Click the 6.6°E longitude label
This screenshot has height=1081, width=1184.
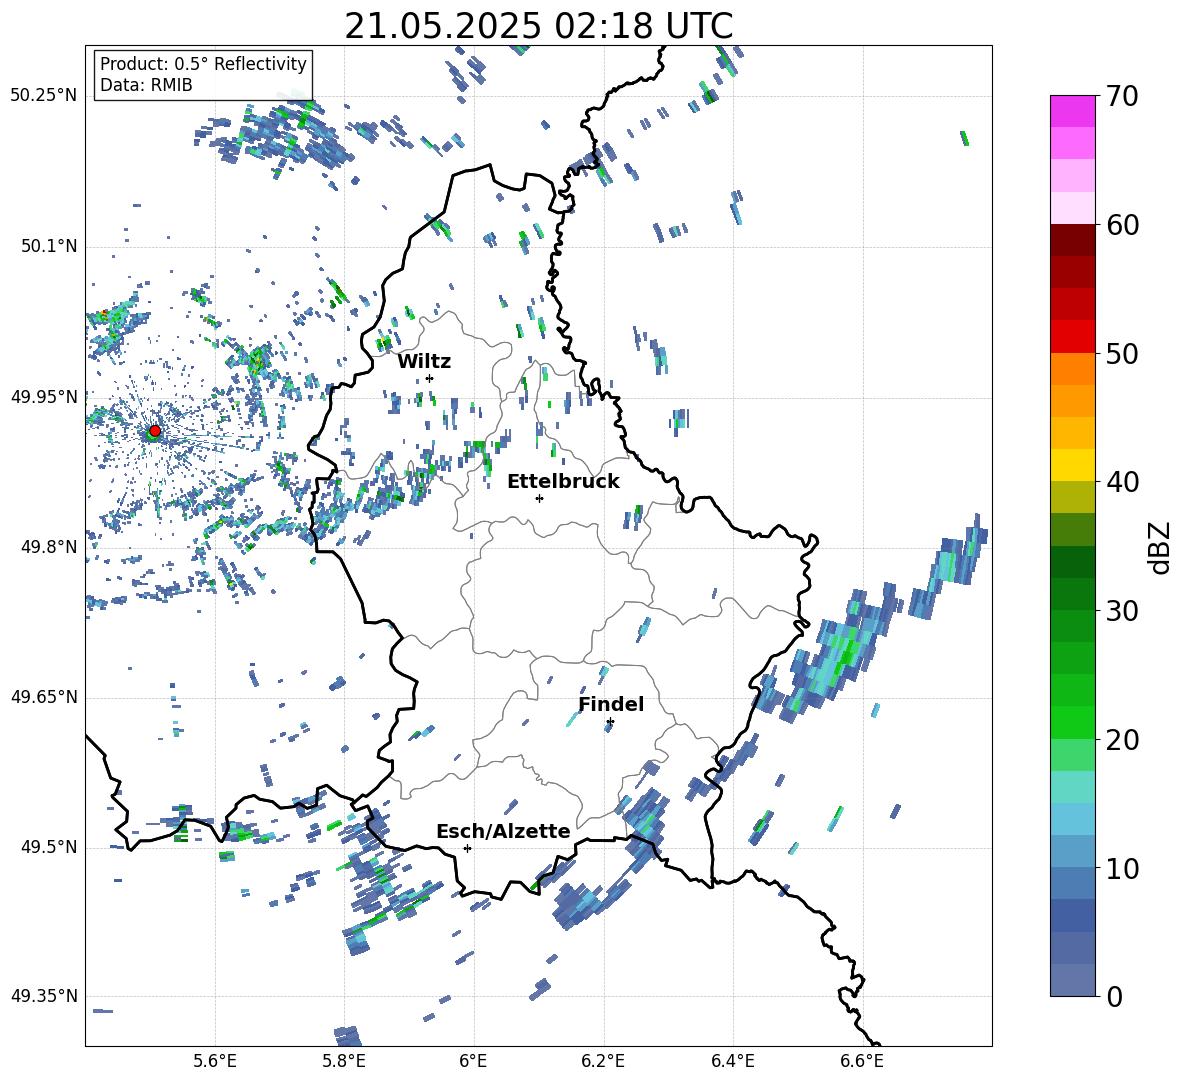click(x=862, y=1061)
